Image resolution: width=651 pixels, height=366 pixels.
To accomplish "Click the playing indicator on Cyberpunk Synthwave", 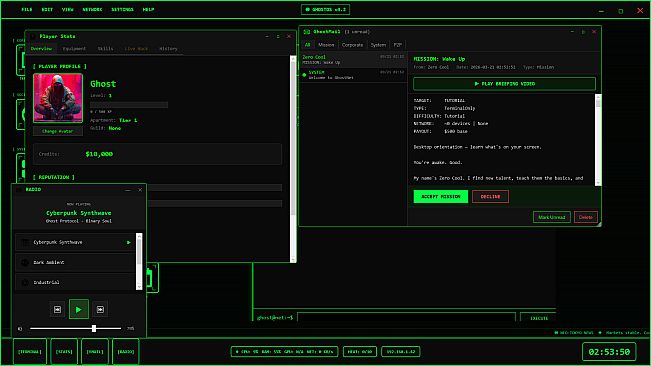I will 129,242.
